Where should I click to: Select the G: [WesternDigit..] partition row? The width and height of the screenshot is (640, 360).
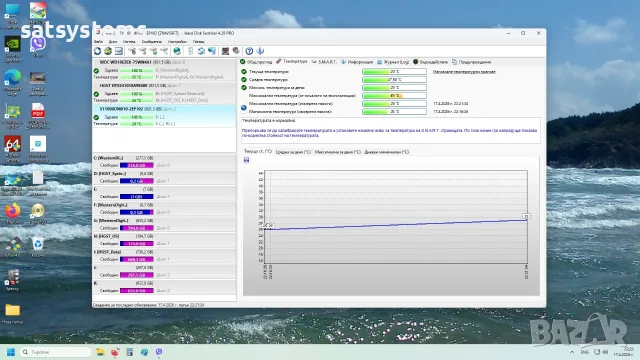point(164,224)
